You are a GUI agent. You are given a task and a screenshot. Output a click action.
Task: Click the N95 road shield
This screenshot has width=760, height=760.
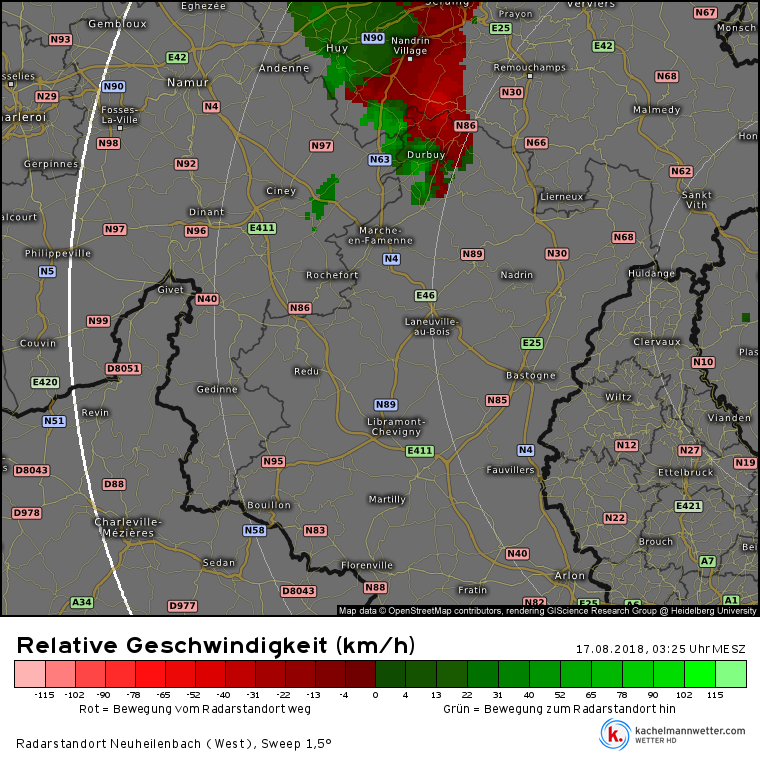tap(273, 461)
